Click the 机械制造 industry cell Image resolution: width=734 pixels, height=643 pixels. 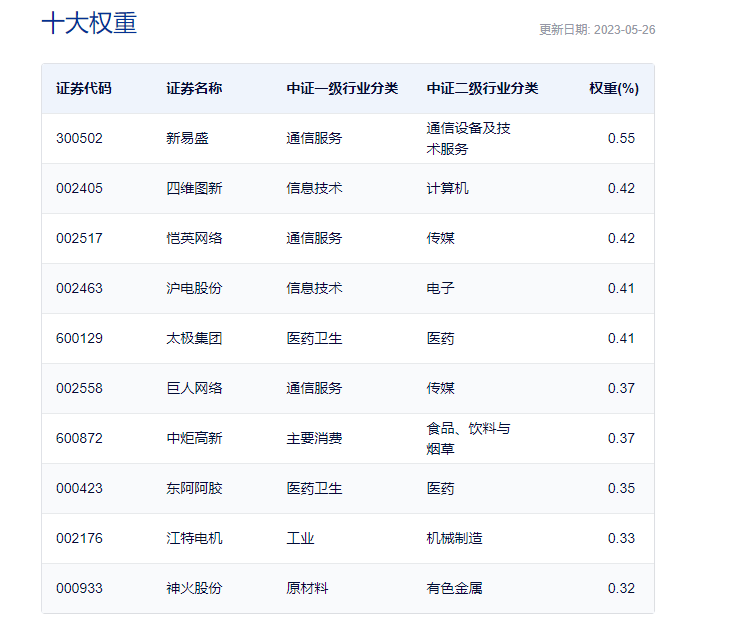point(455,539)
